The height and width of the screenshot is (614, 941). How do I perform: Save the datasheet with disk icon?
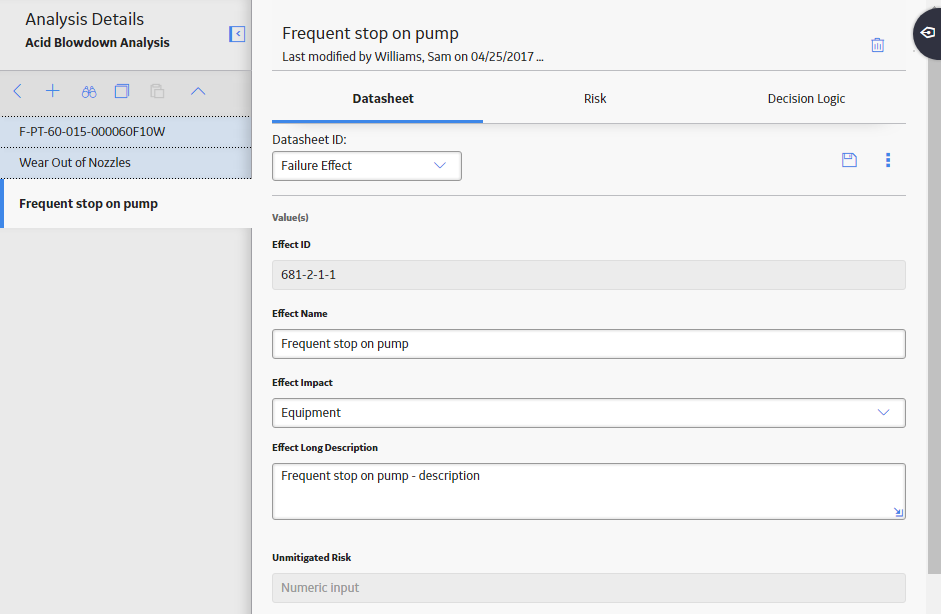coord(849,160)
